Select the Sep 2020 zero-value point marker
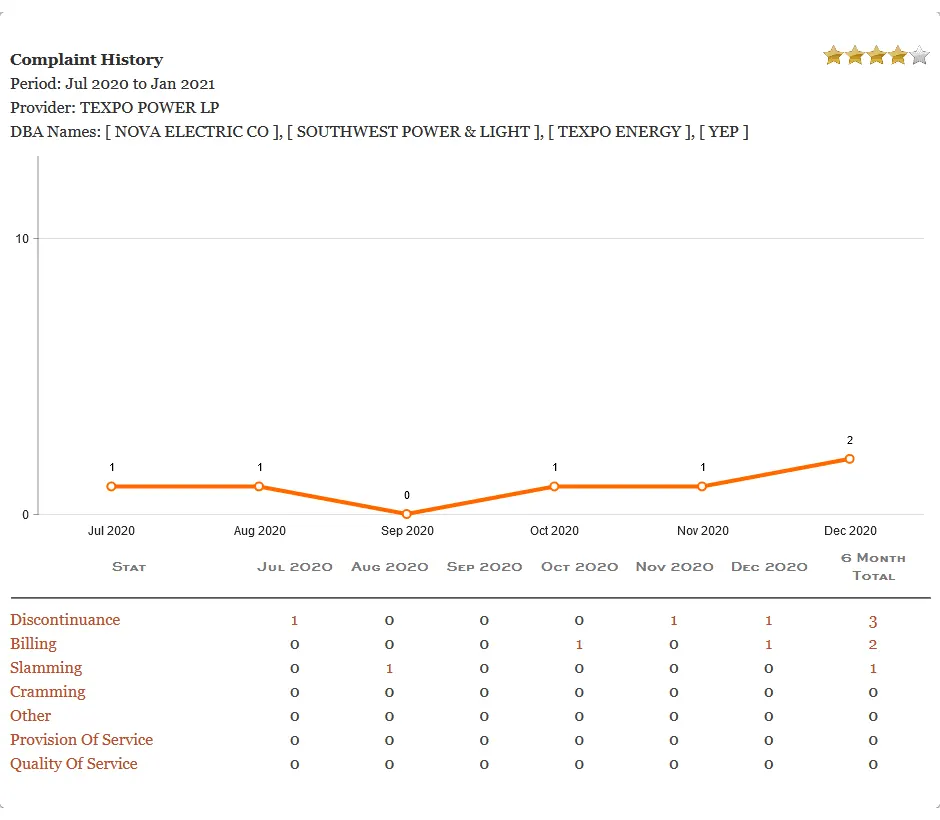The image size is (940, 820). [x=406, y=513]
